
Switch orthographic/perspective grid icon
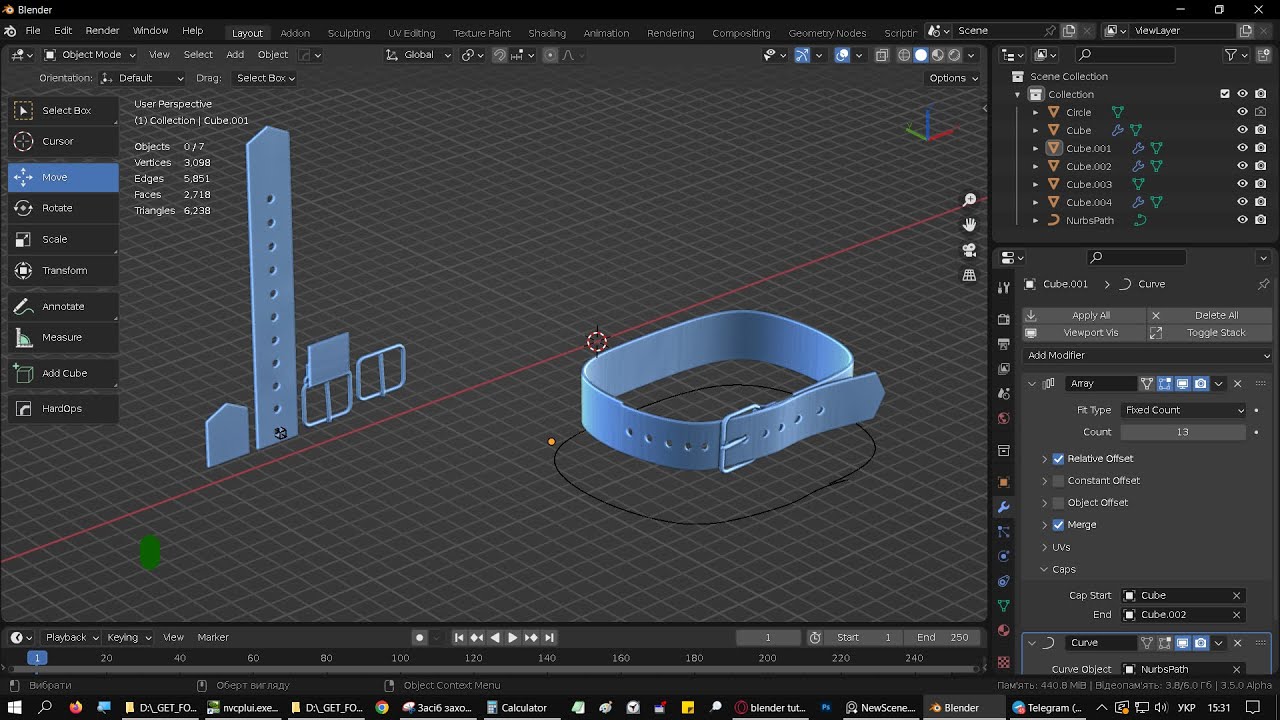coord(969,275)
